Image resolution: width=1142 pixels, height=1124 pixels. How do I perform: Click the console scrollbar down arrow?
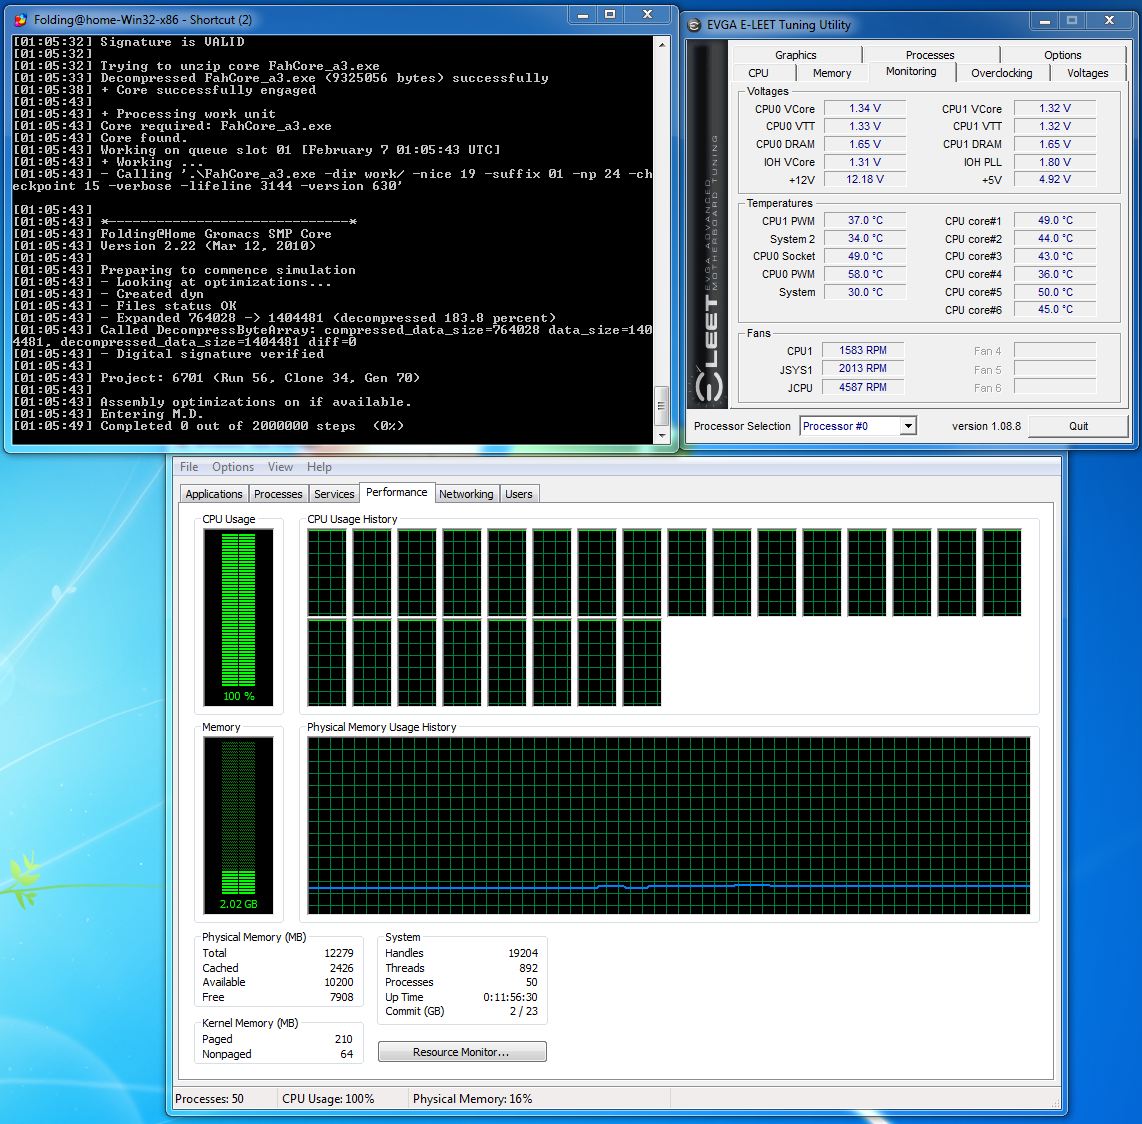click(661, 436)
